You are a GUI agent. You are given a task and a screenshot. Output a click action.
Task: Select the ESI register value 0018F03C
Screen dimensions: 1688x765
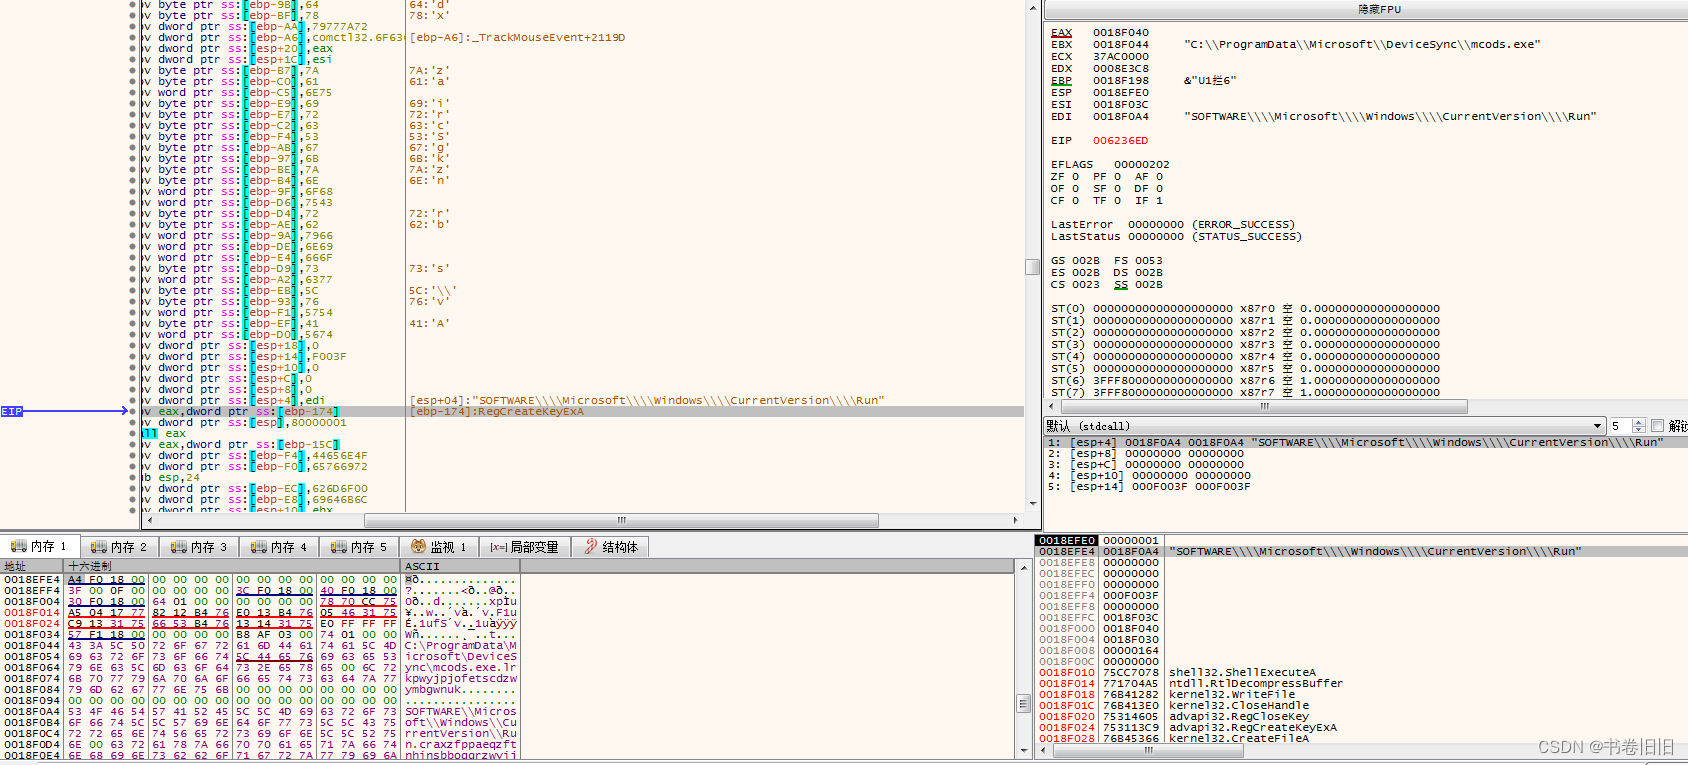(x=1120, y=105)
